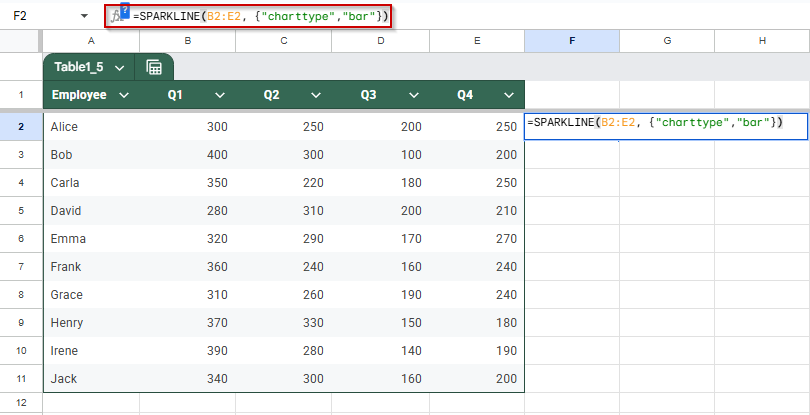Open the Q3 column dropdown arrow
This screenshot has height=415, width=810.
413,95
